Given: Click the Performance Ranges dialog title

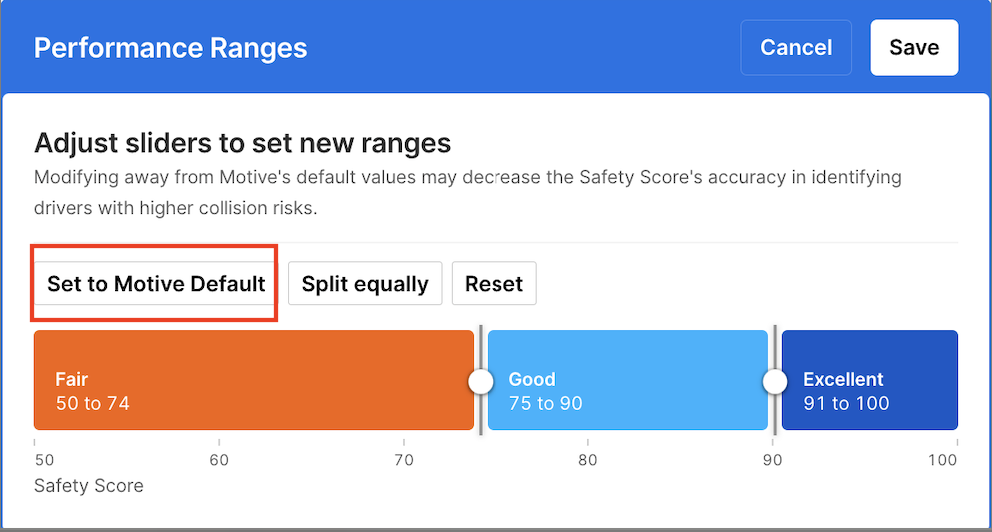Looking at the screenshot, I should coord(170,48).
